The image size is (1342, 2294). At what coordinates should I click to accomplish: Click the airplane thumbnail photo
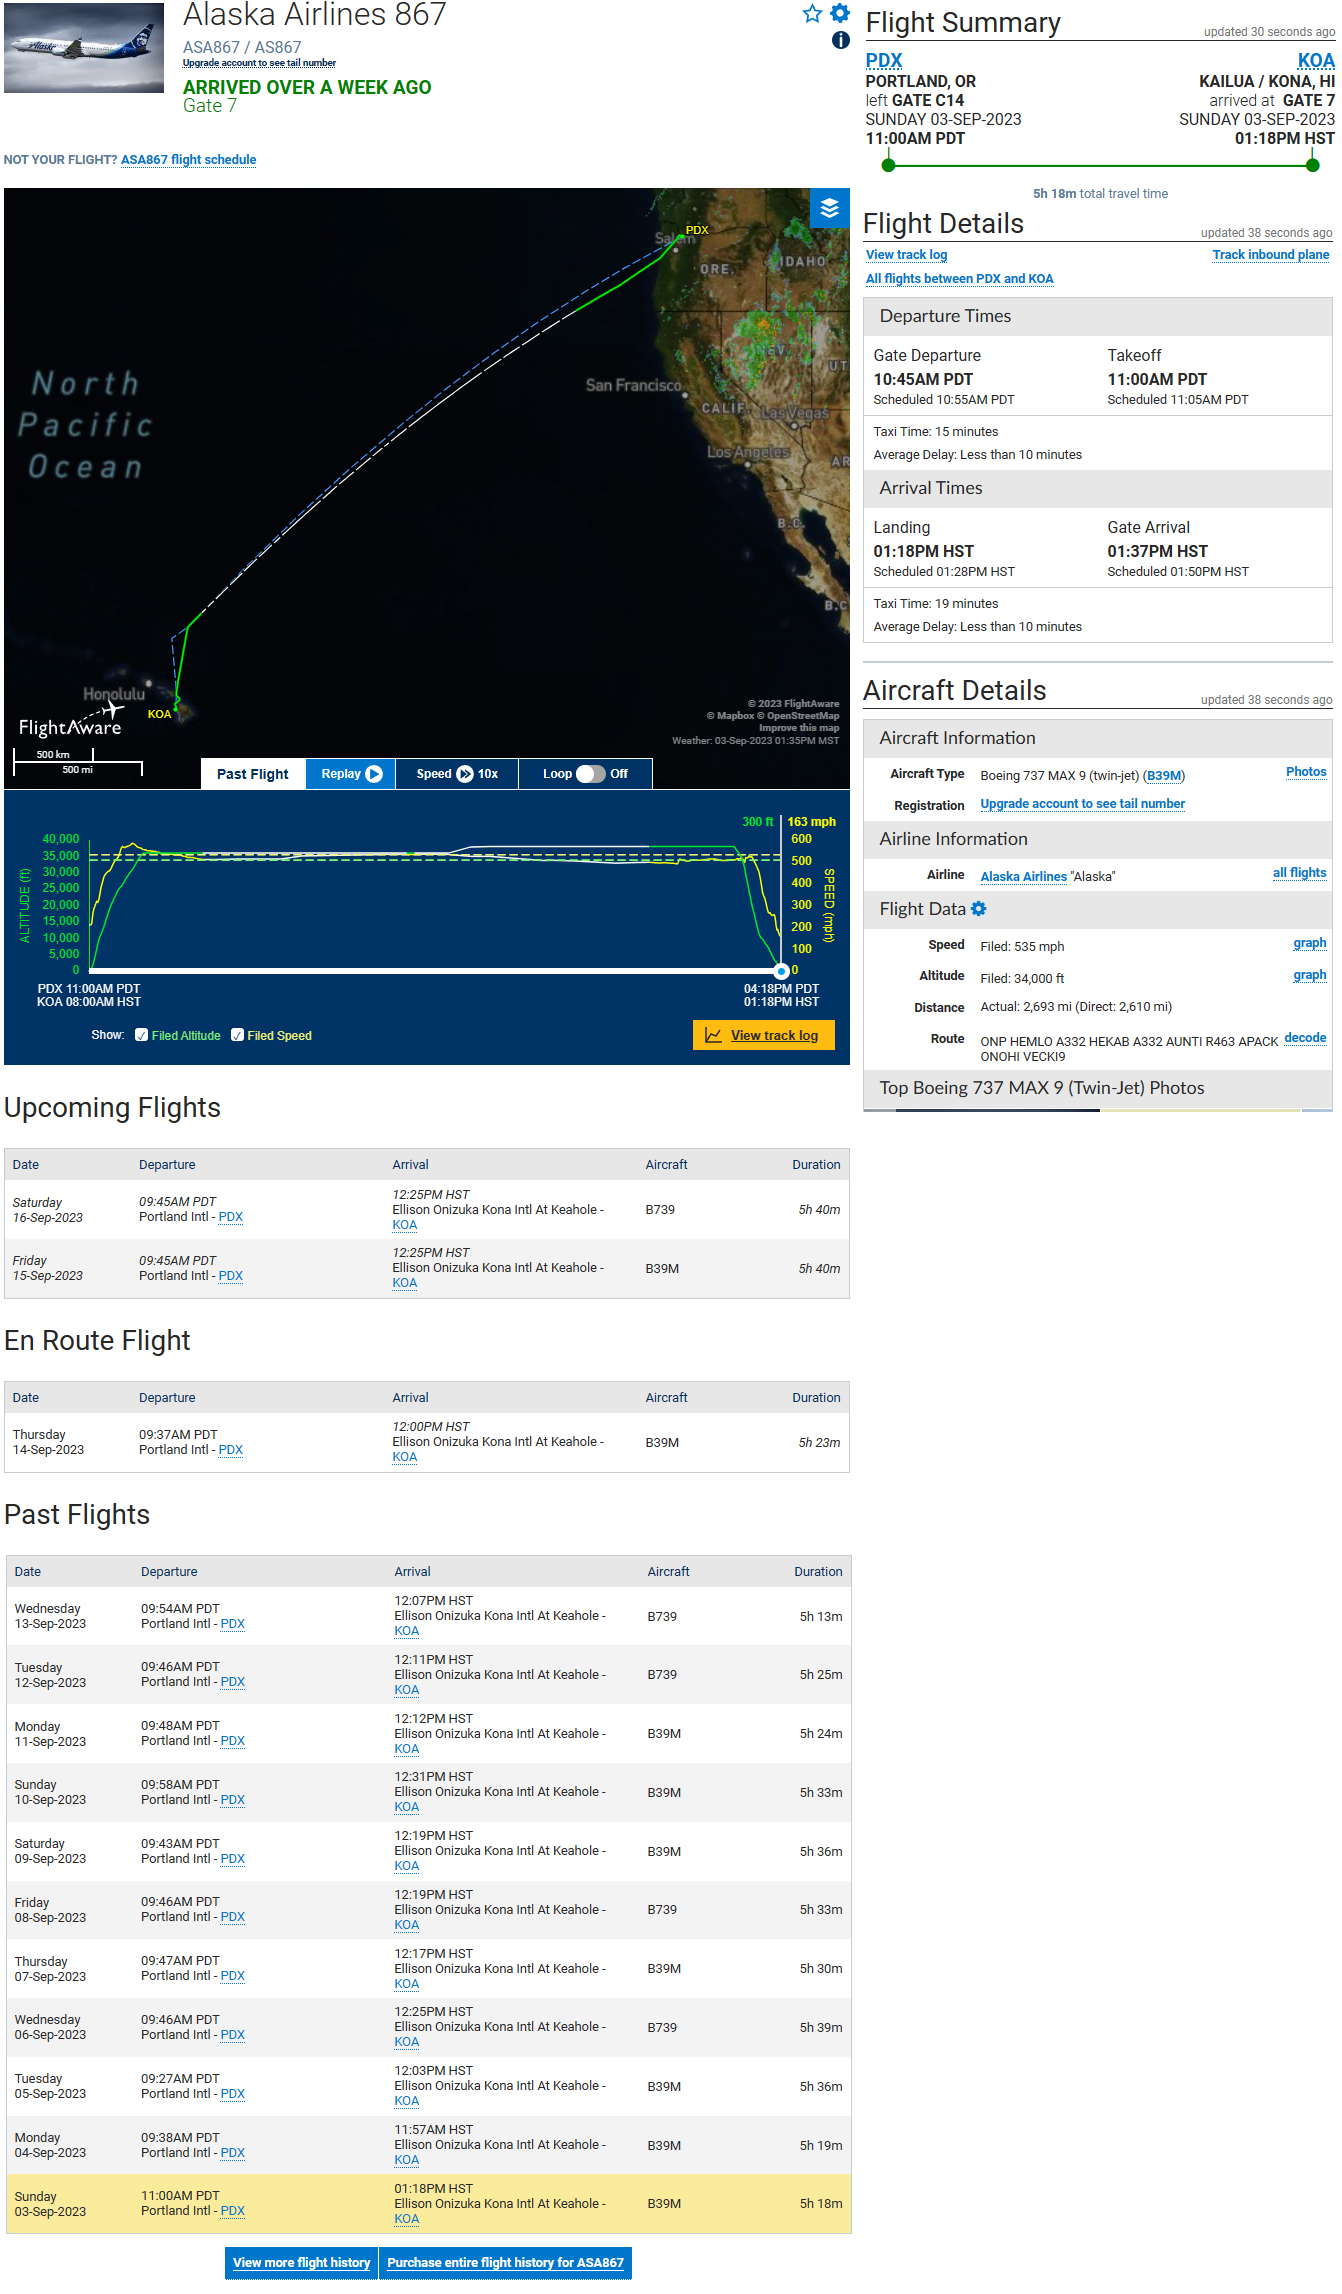point(84,47)
